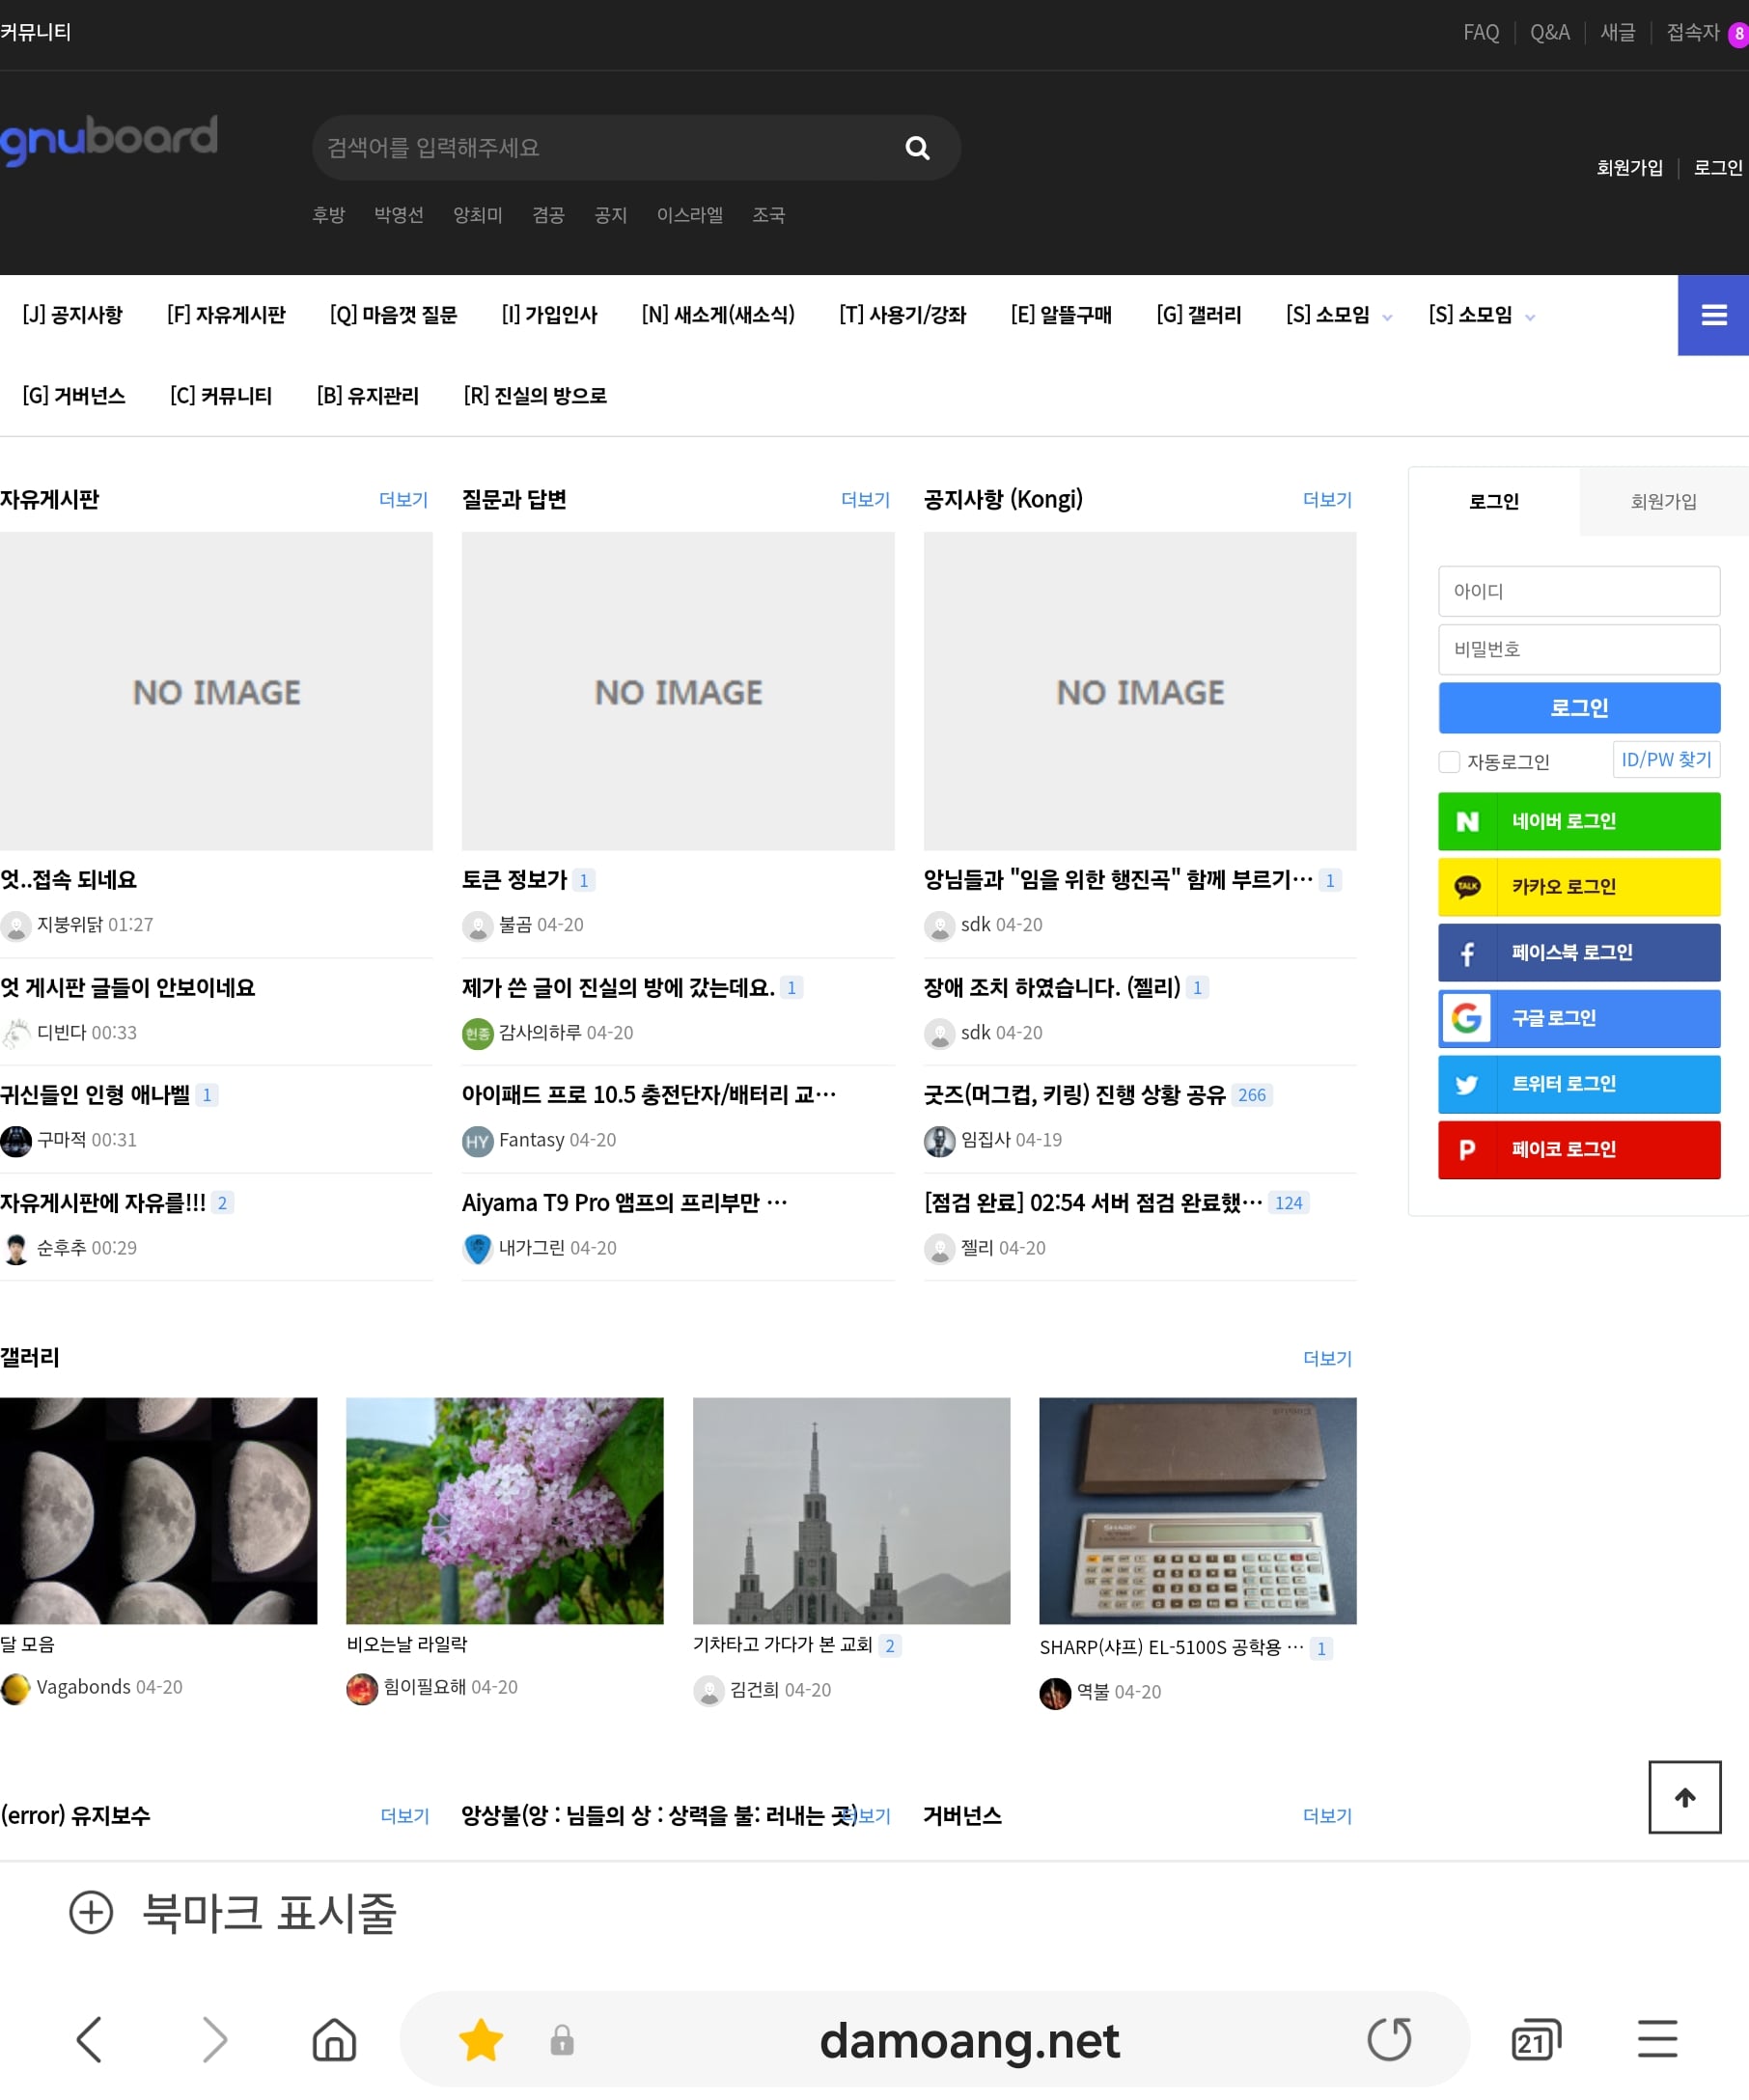Click the scroll-to-top arrow button

pyautogui.click(x=1685, y=1797)
